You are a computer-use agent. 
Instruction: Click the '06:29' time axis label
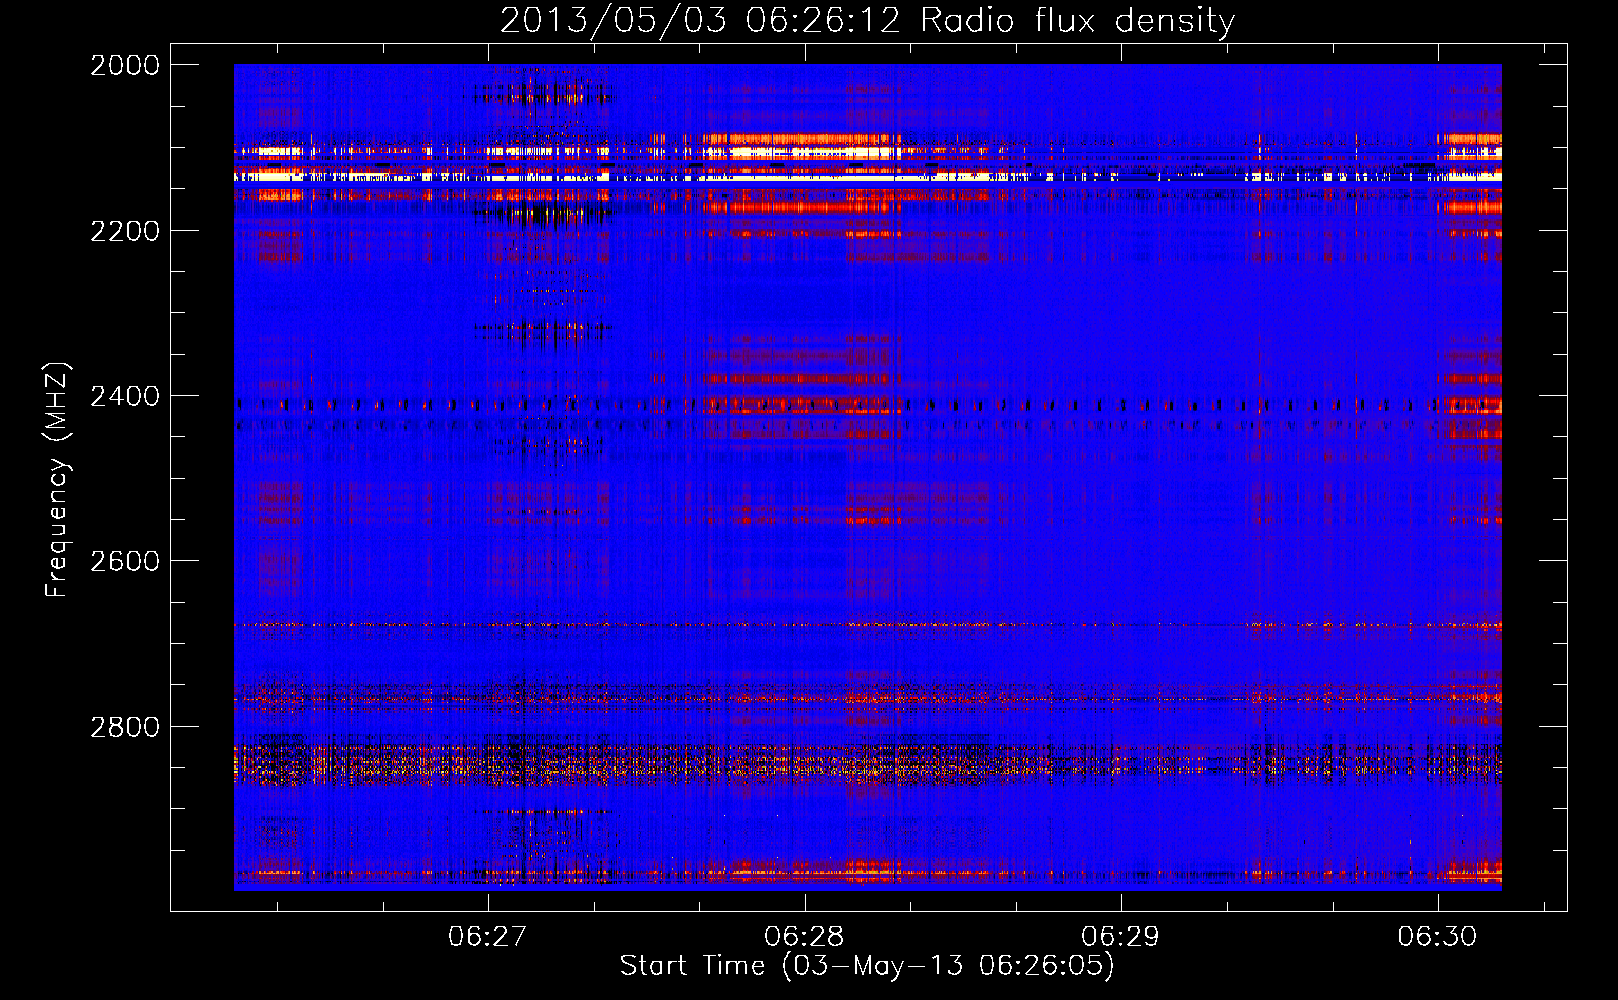click(1121, 936)
